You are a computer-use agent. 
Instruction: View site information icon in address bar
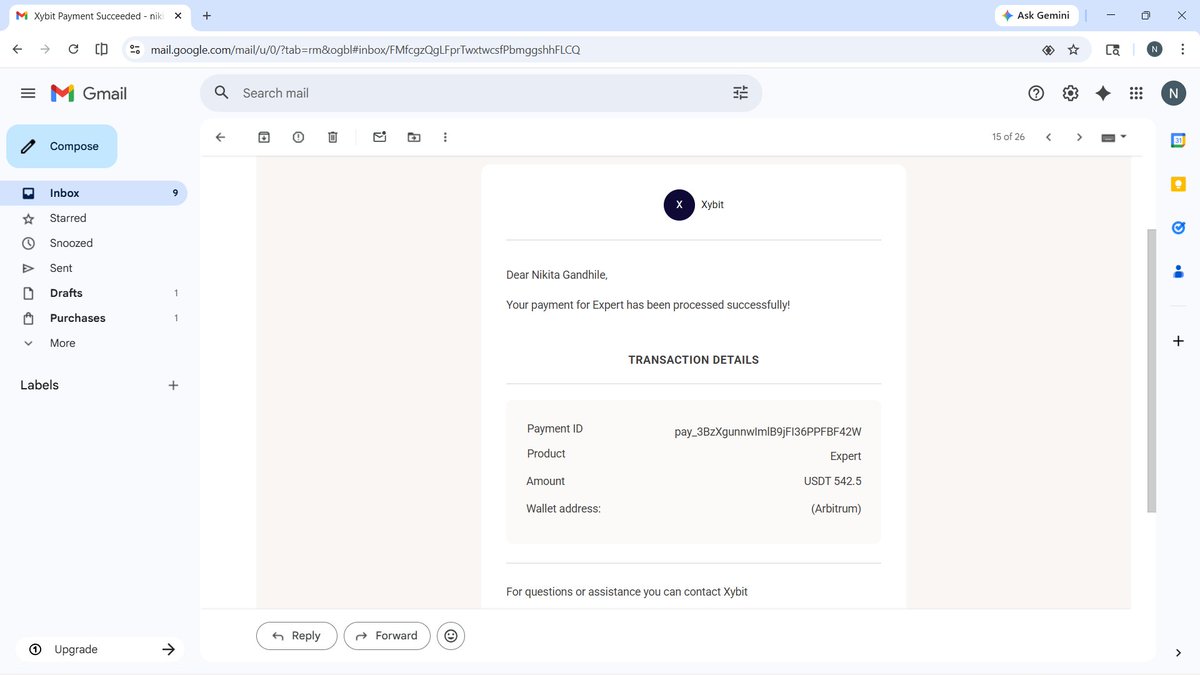135,49
